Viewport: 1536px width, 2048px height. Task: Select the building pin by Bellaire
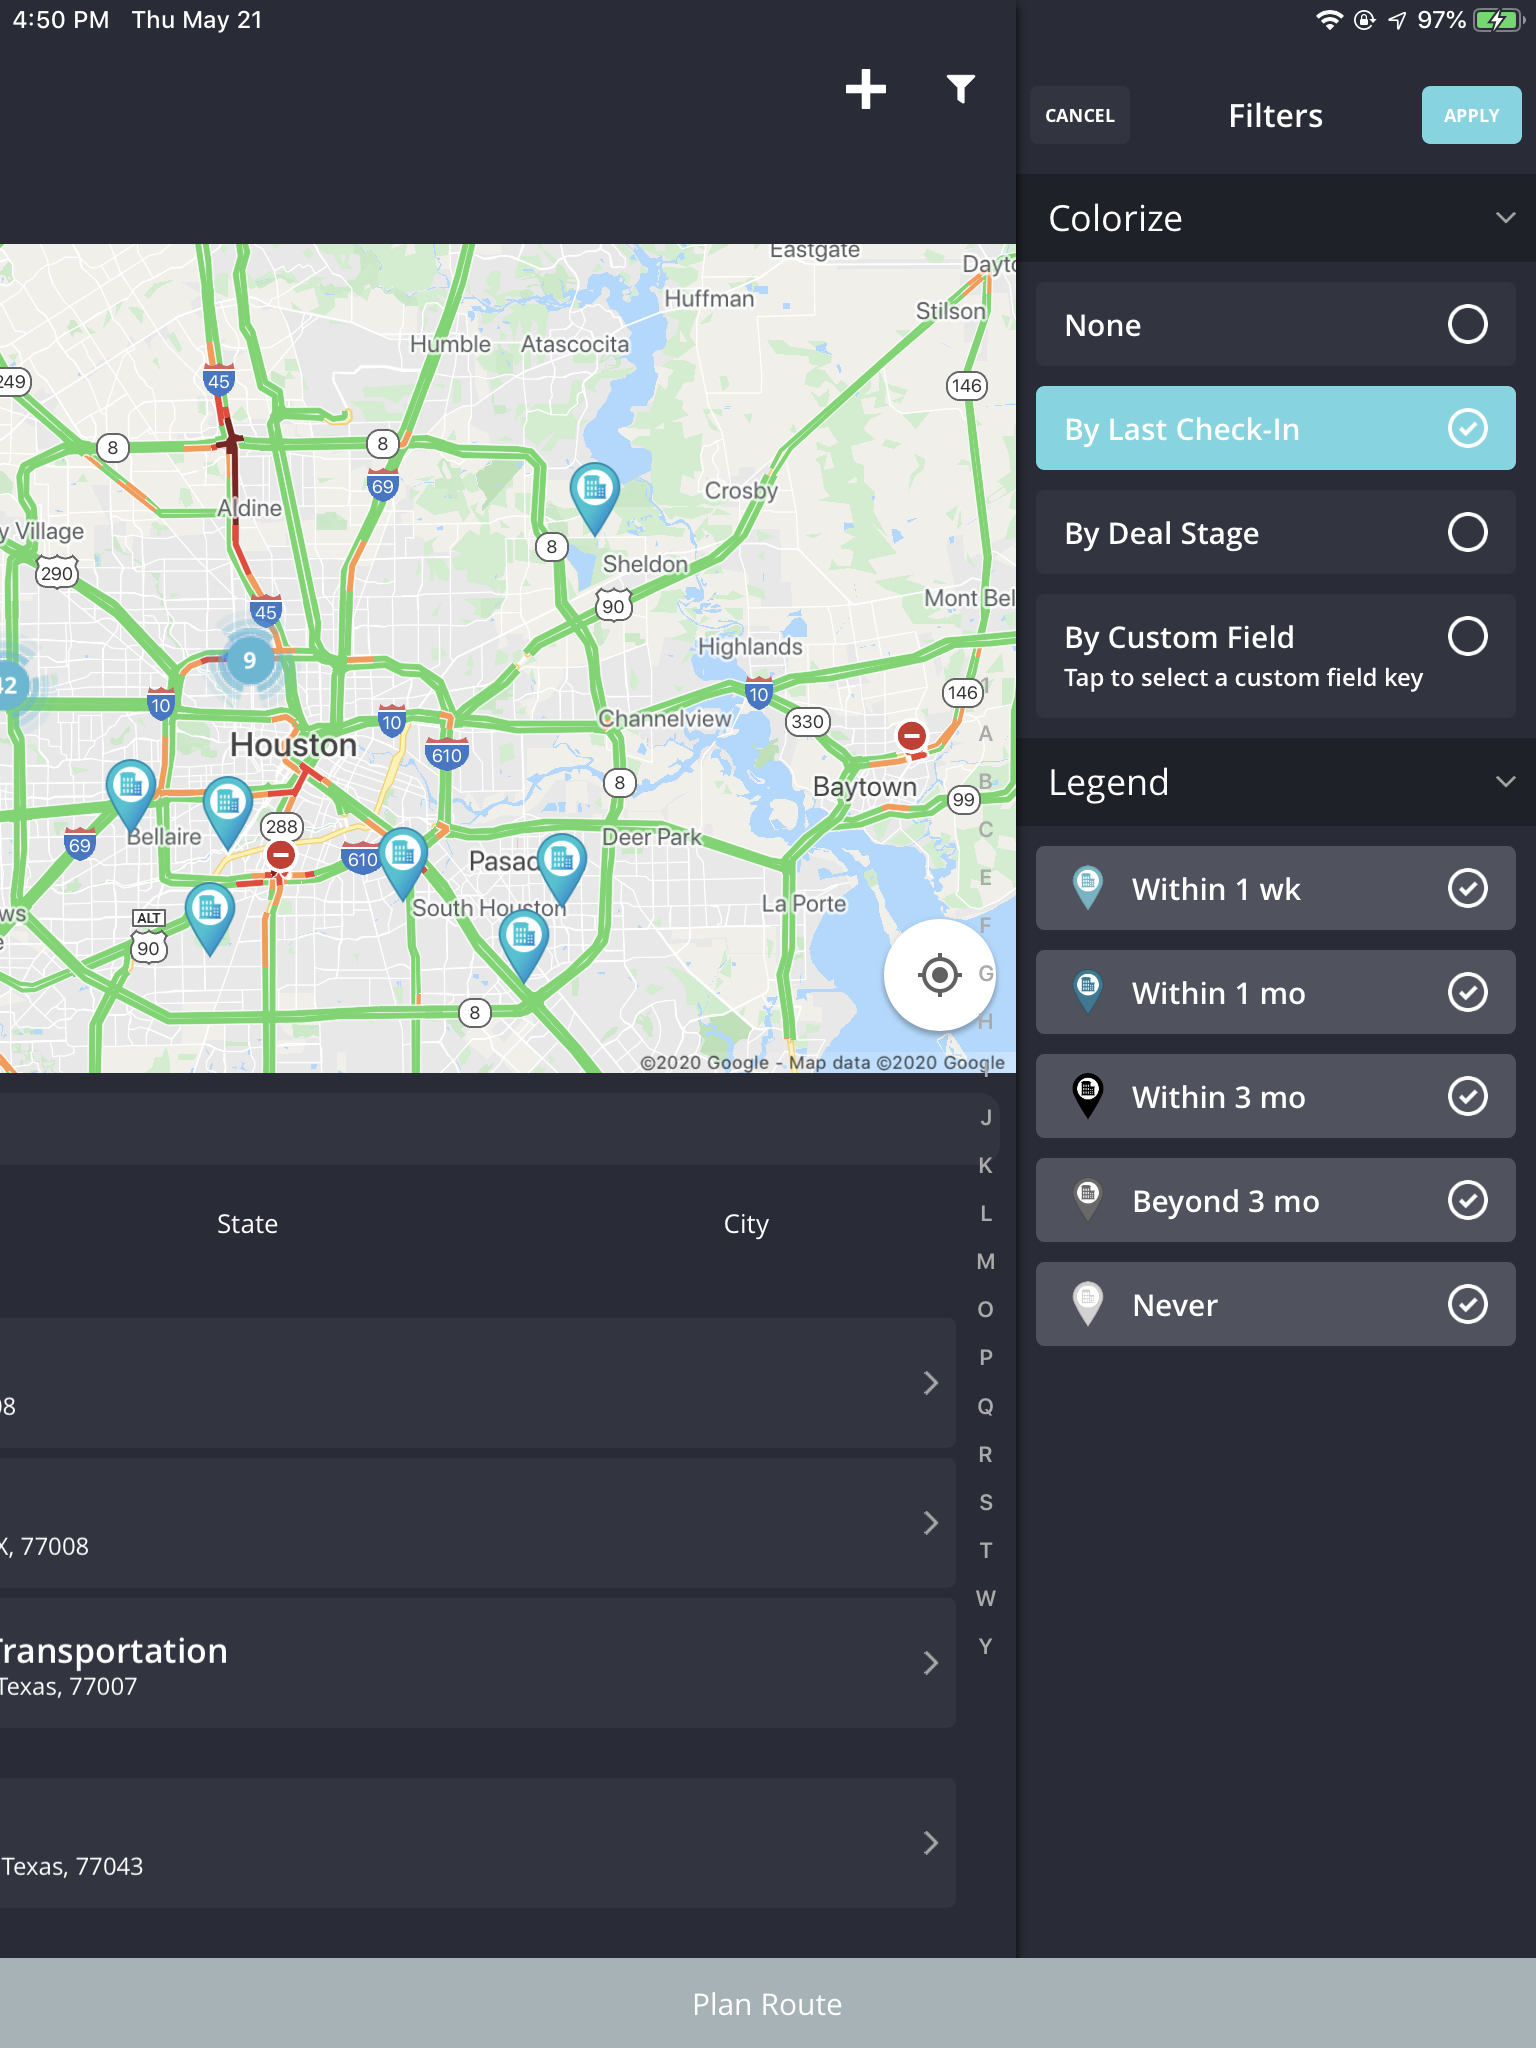[131, 794]
